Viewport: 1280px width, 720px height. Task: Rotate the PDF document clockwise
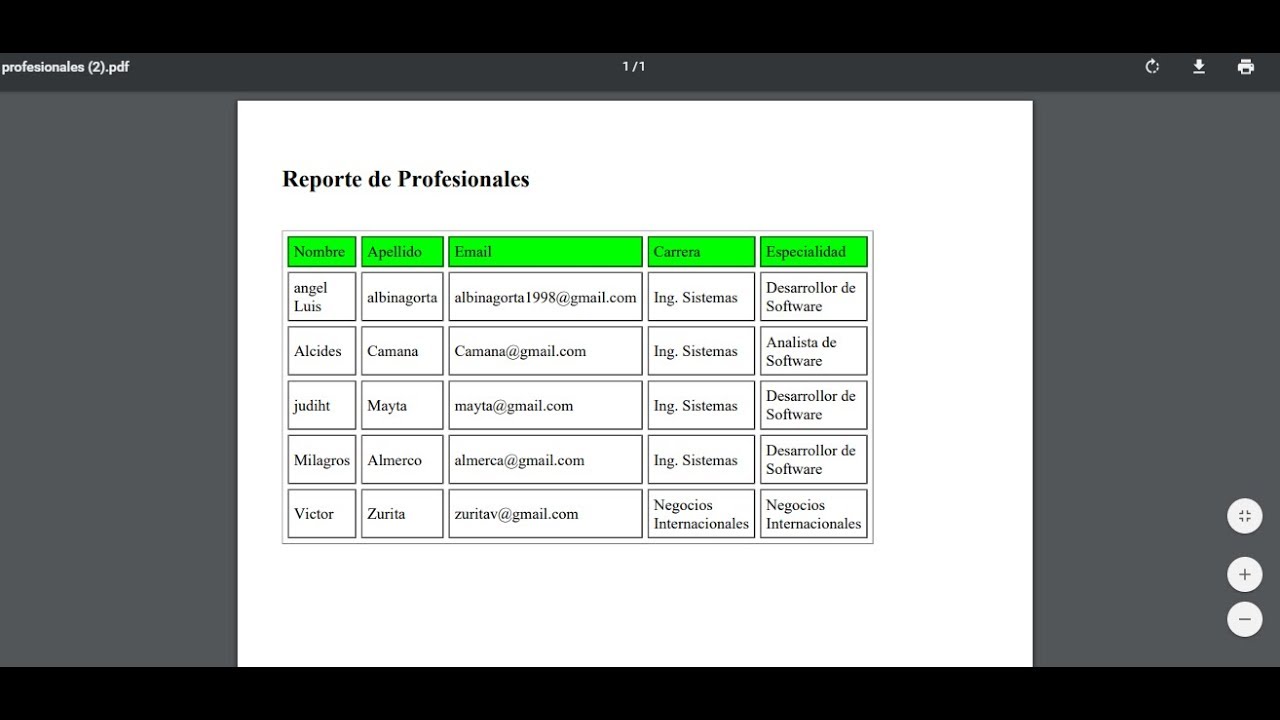click(1152, 67)
